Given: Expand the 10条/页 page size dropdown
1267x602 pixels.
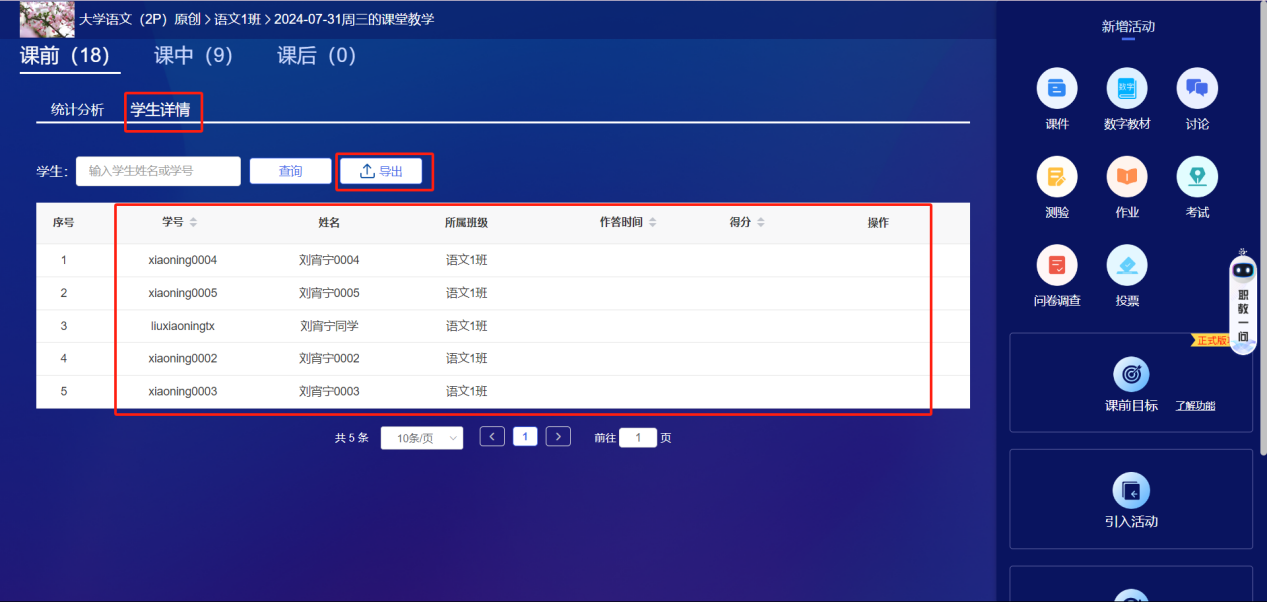Looking at the screenshot, I should [x=421, y=438].
